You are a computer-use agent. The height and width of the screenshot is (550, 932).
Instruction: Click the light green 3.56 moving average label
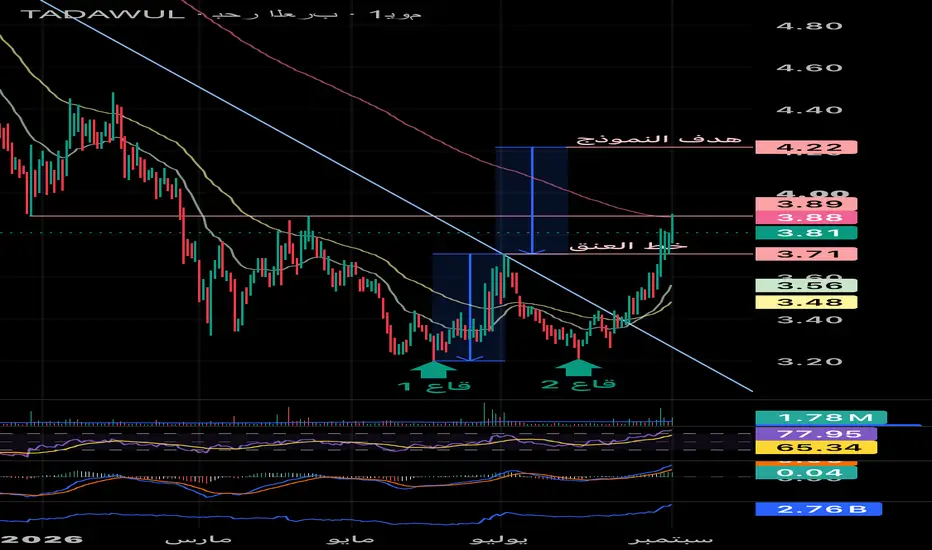[x=806, y=285]
